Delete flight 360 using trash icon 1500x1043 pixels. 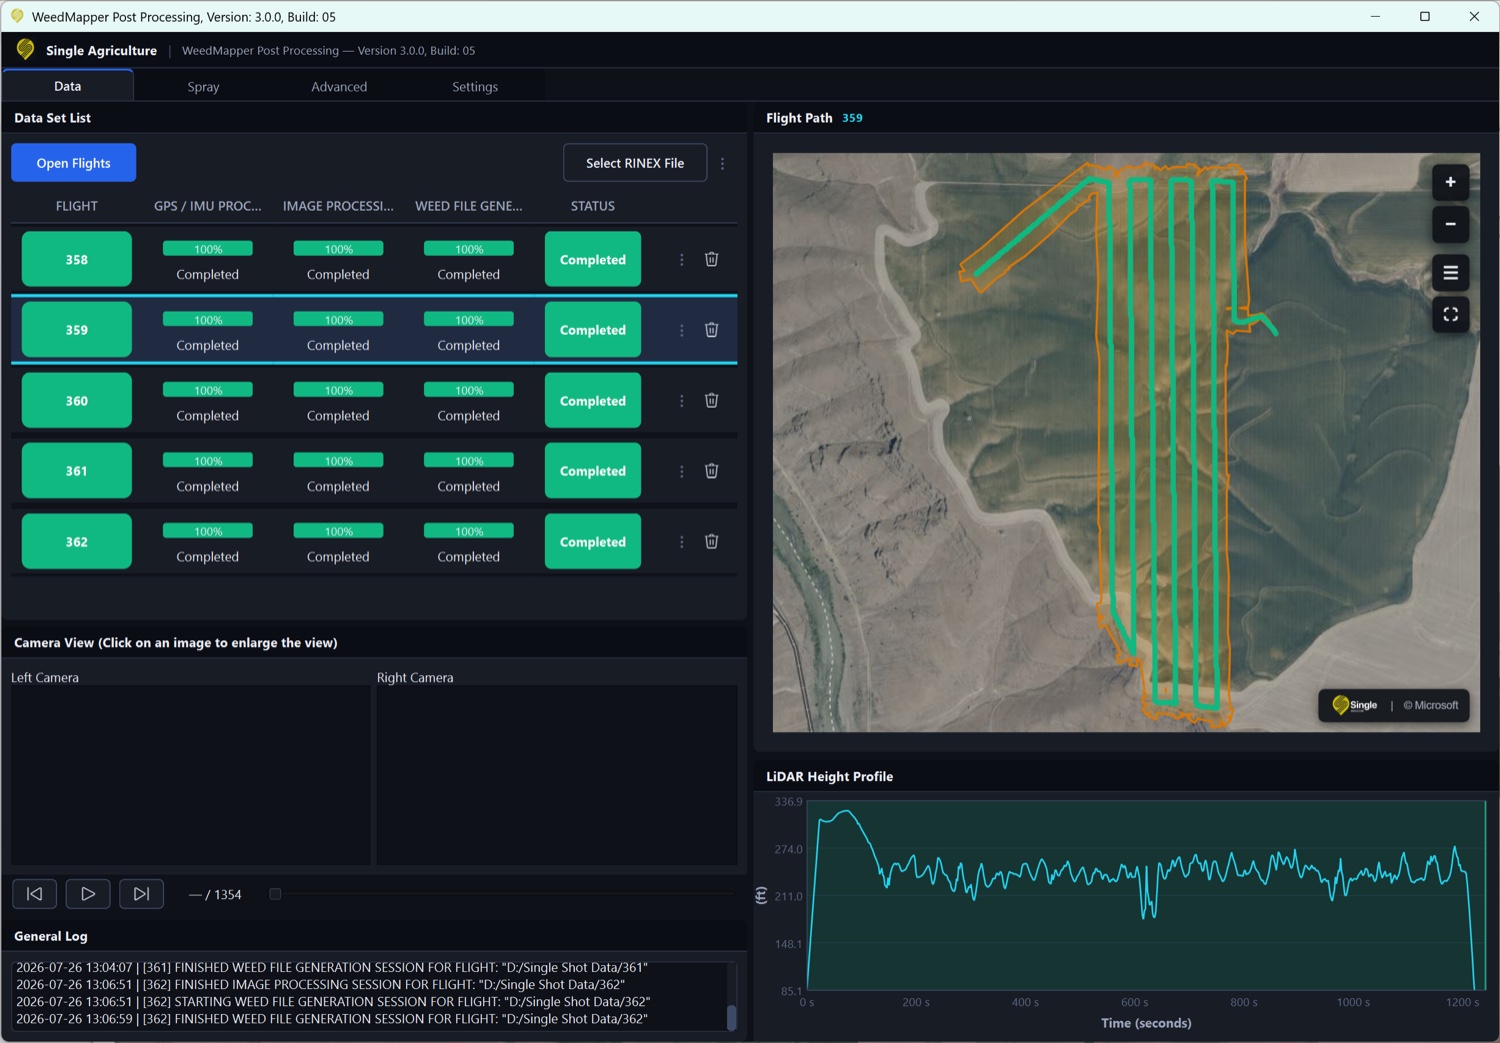[711, 400]
